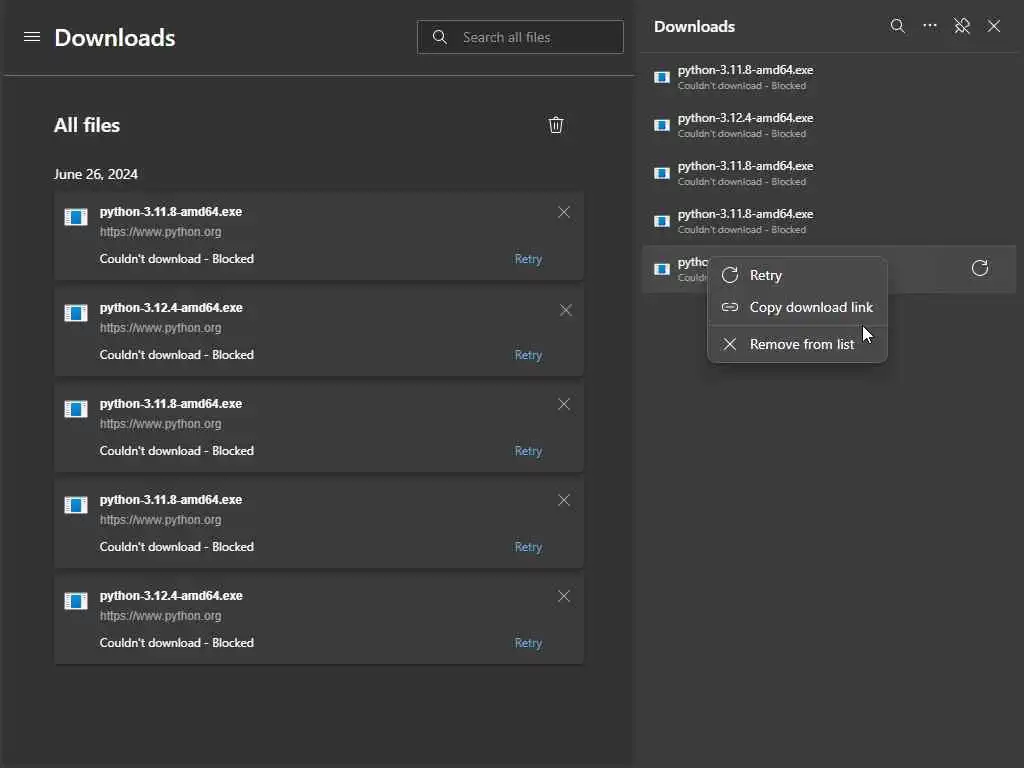The height and width of the screenshot is (768, 1024).
Task: Choose Retry from the context menu
Action: point(766,275)
